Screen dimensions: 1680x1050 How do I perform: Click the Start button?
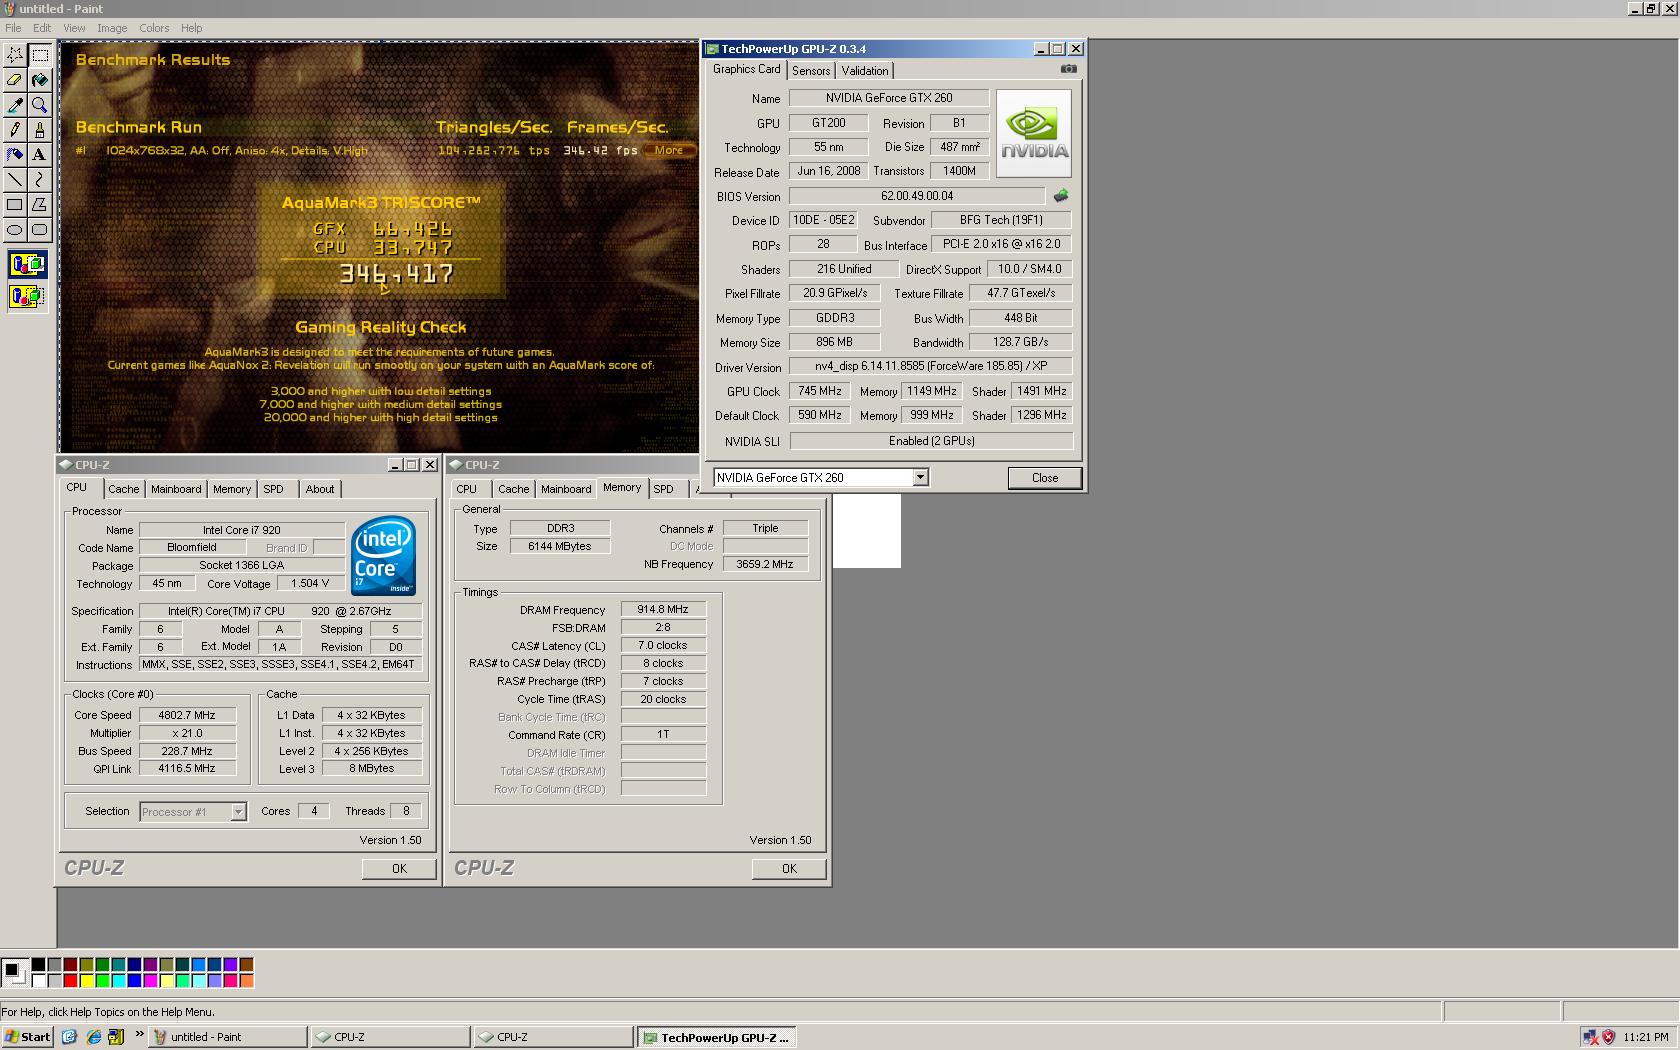coord(28,1037)
